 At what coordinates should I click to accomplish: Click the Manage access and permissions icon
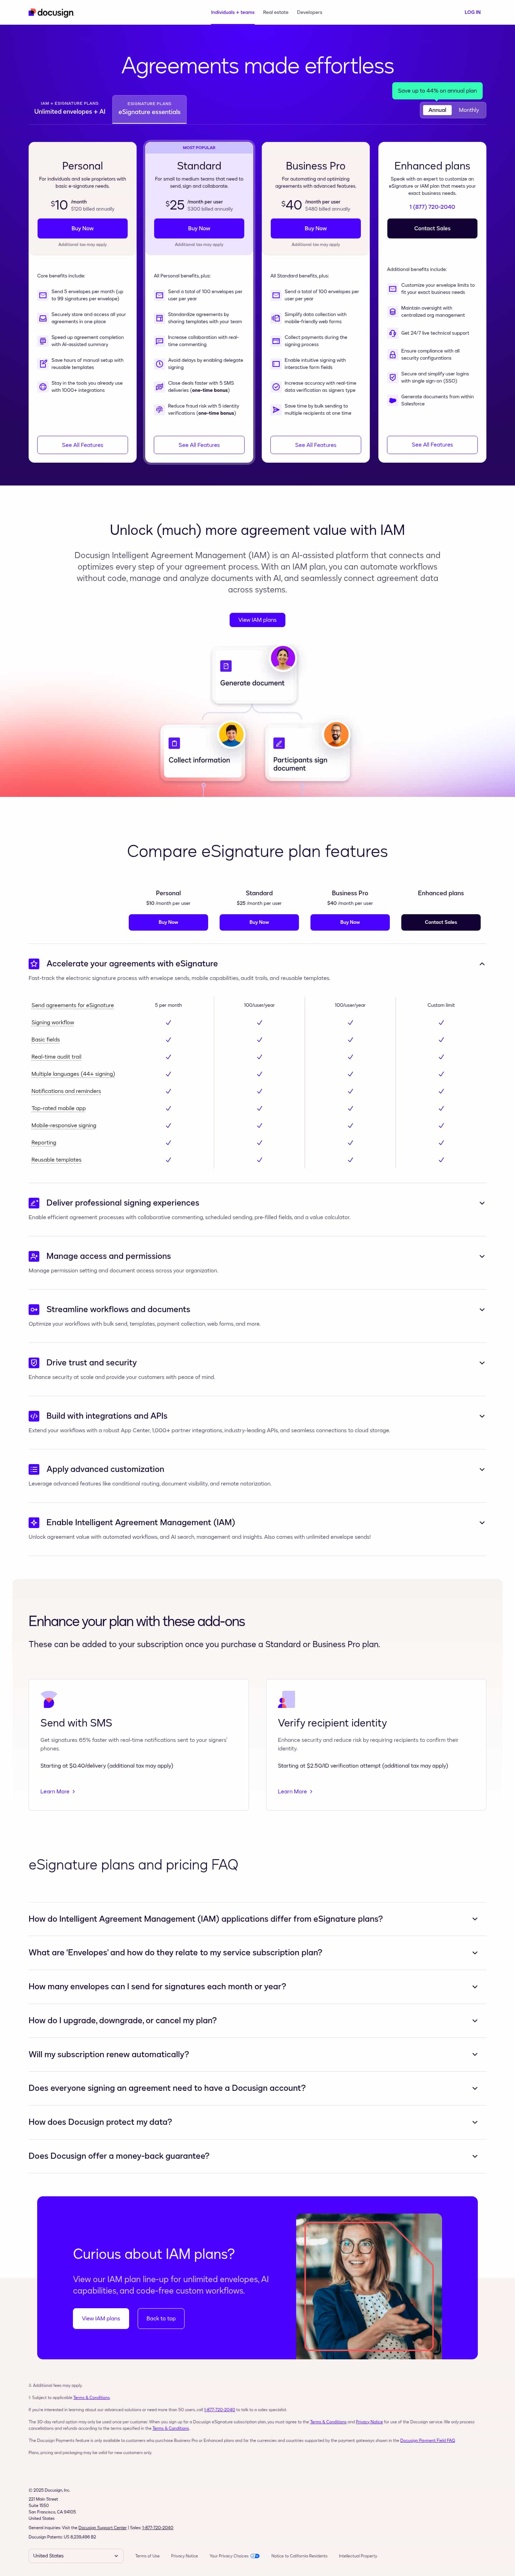pyautogui.click(x=34, y=1256)
